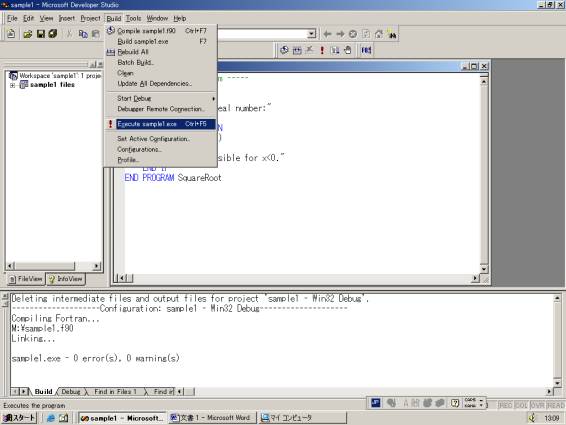The width and height of the screenshot is (566, 425).
Task: Open the Edit menu
Action: tap(29, 18)
